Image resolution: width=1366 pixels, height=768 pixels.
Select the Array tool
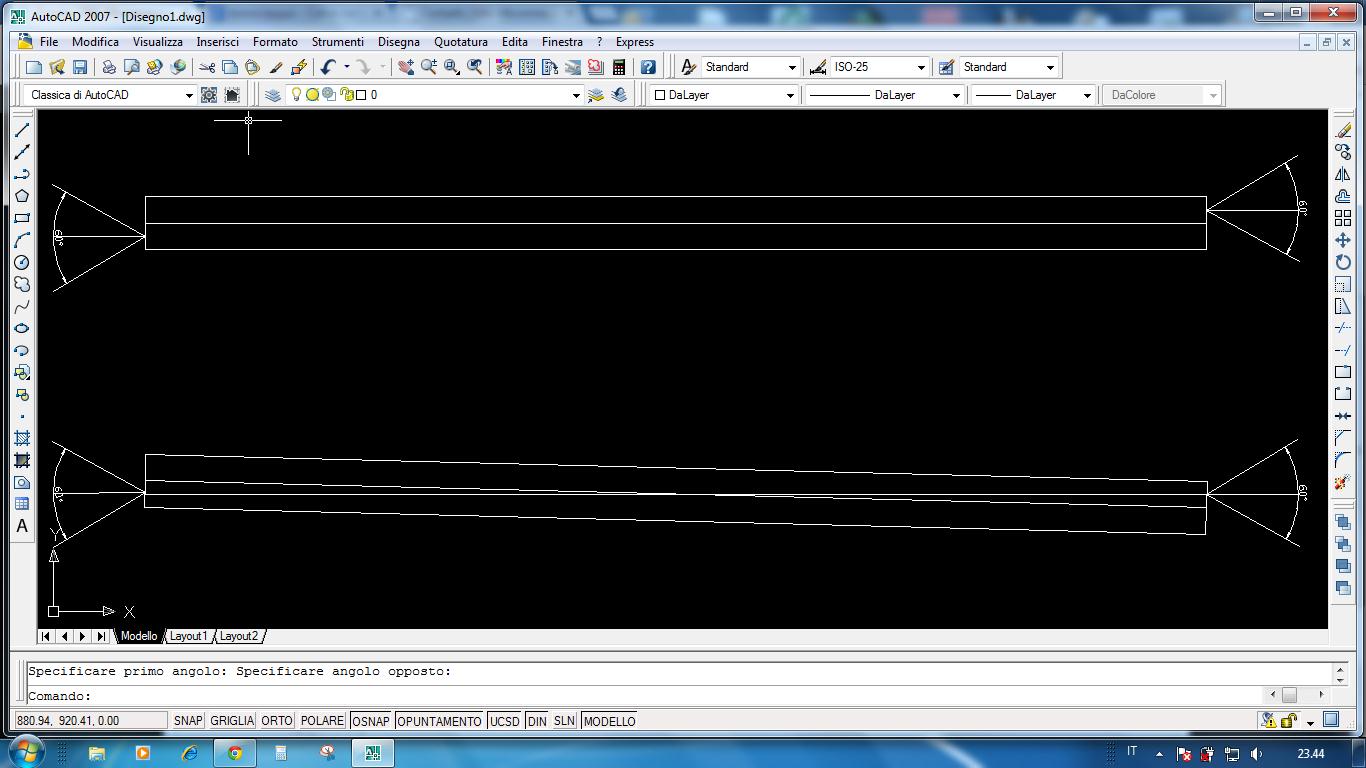click(1343, 218)
